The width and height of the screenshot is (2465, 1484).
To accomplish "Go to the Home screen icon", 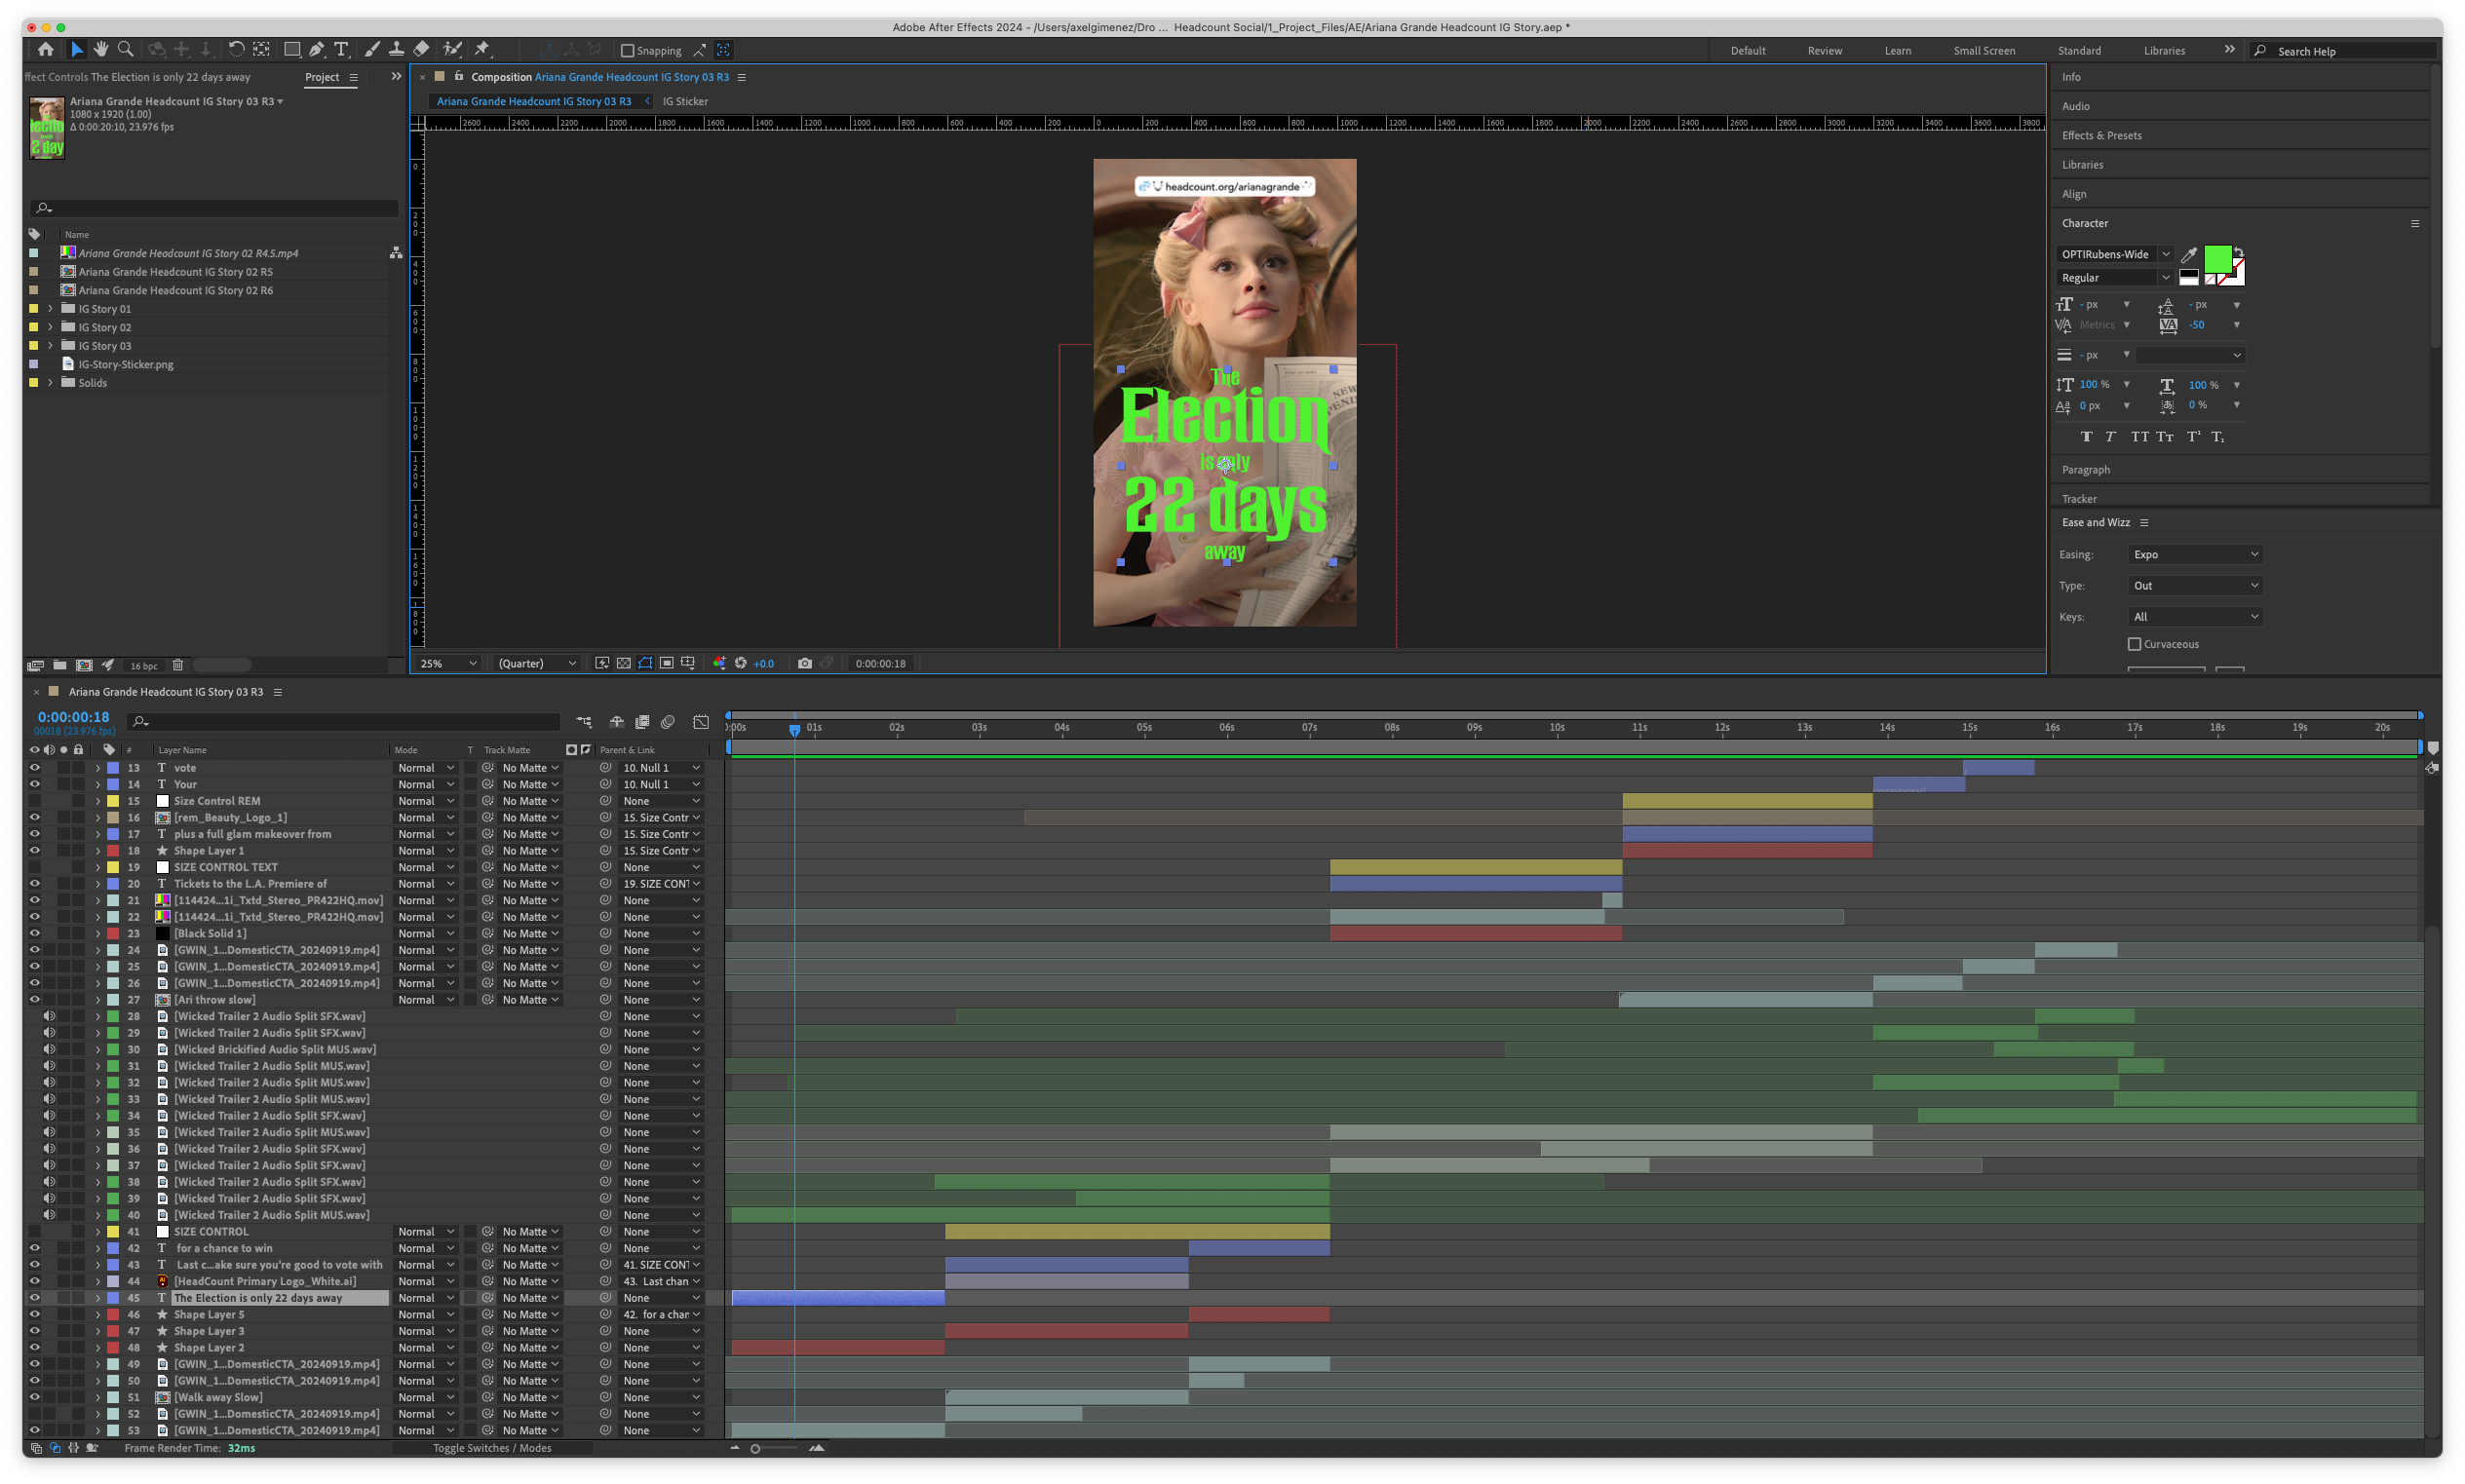I will click(x=46, y=49).
